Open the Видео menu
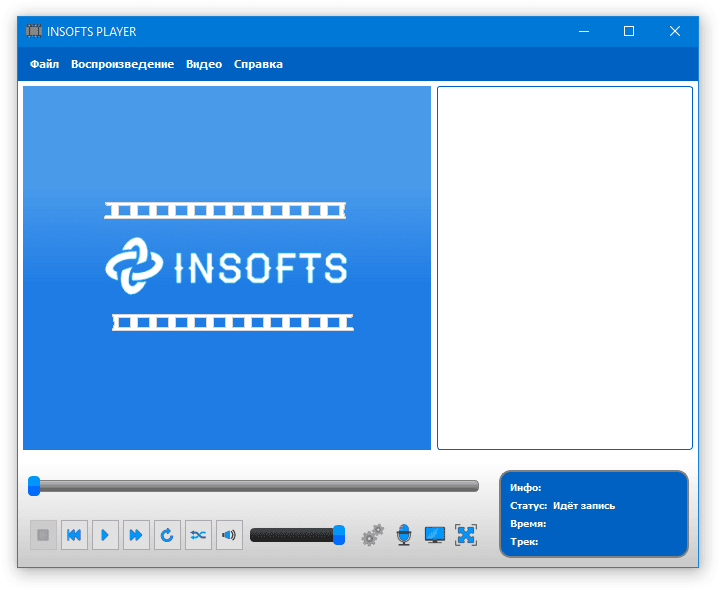 coord(204,64)
